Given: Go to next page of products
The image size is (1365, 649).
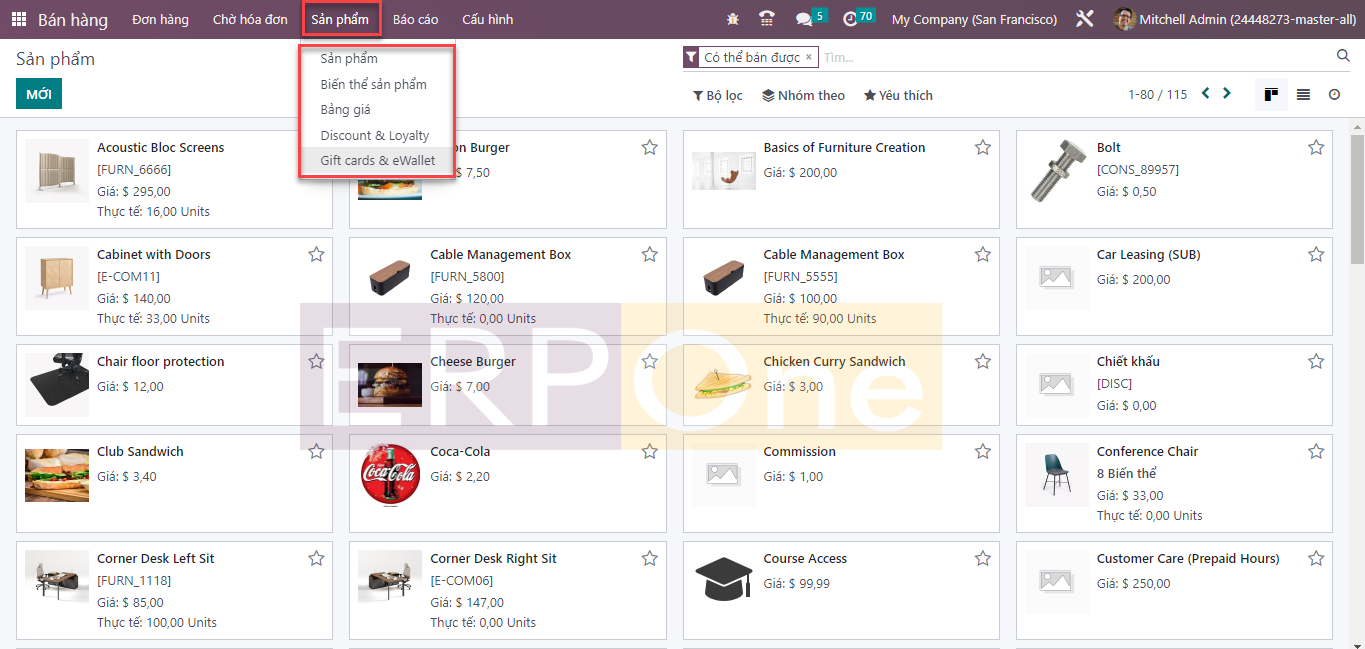Looking at the screenshot, I should click(x=1227, y=94).
